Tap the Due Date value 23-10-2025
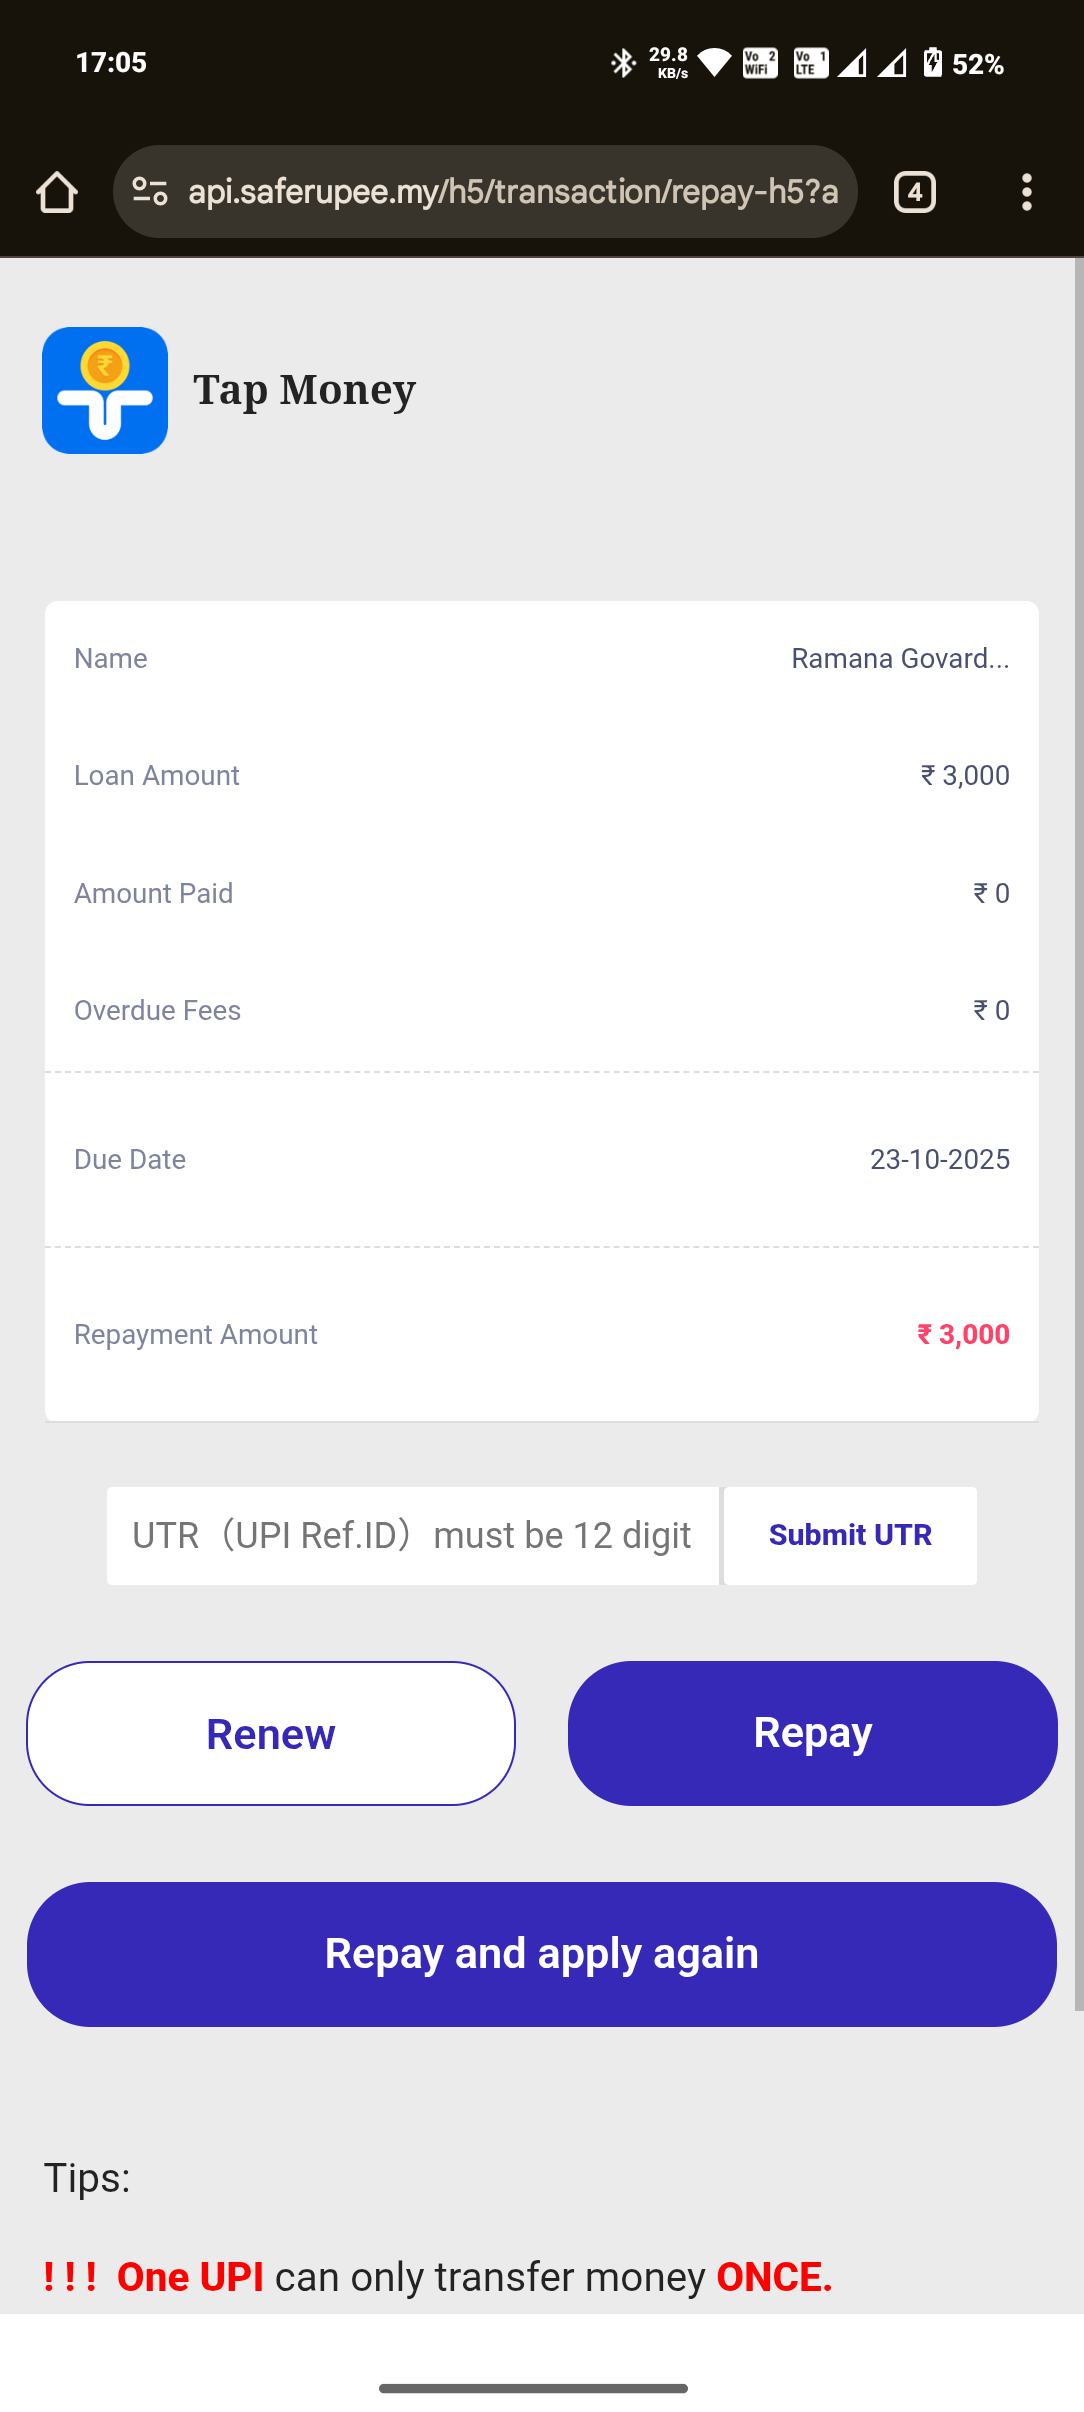 939,1159
